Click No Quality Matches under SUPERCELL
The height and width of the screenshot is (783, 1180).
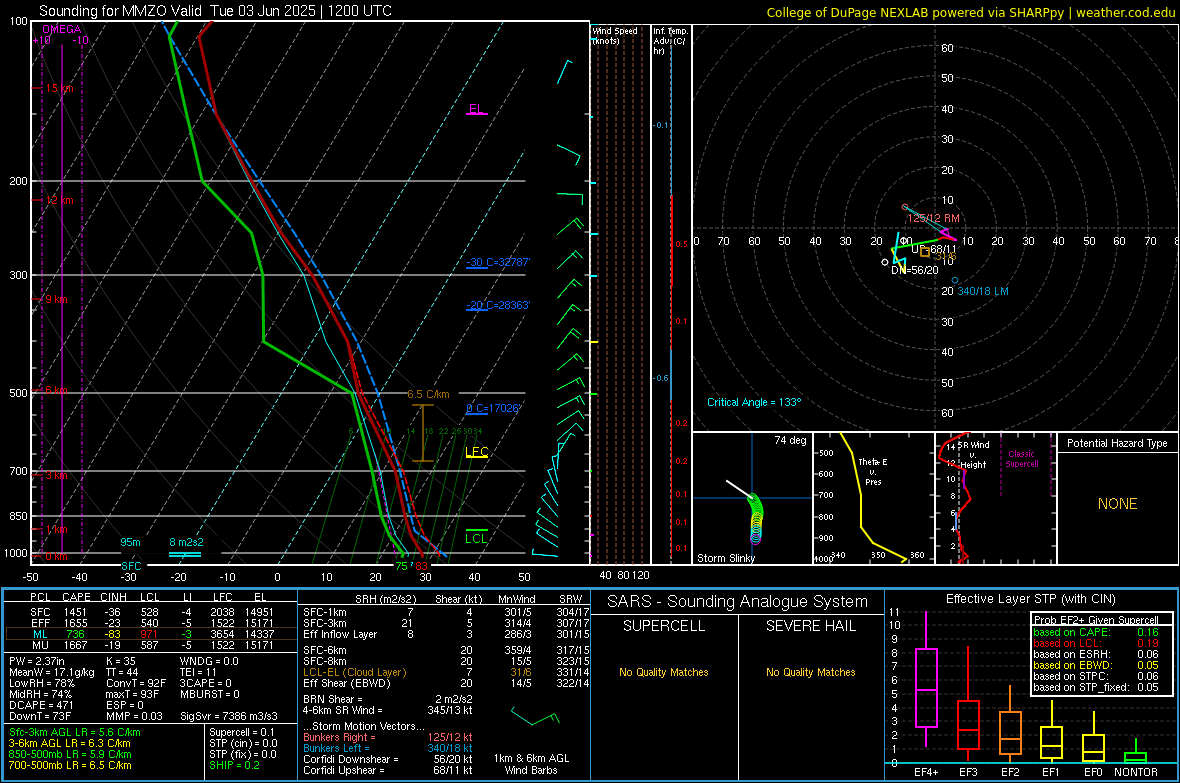[x=664, y=672]
